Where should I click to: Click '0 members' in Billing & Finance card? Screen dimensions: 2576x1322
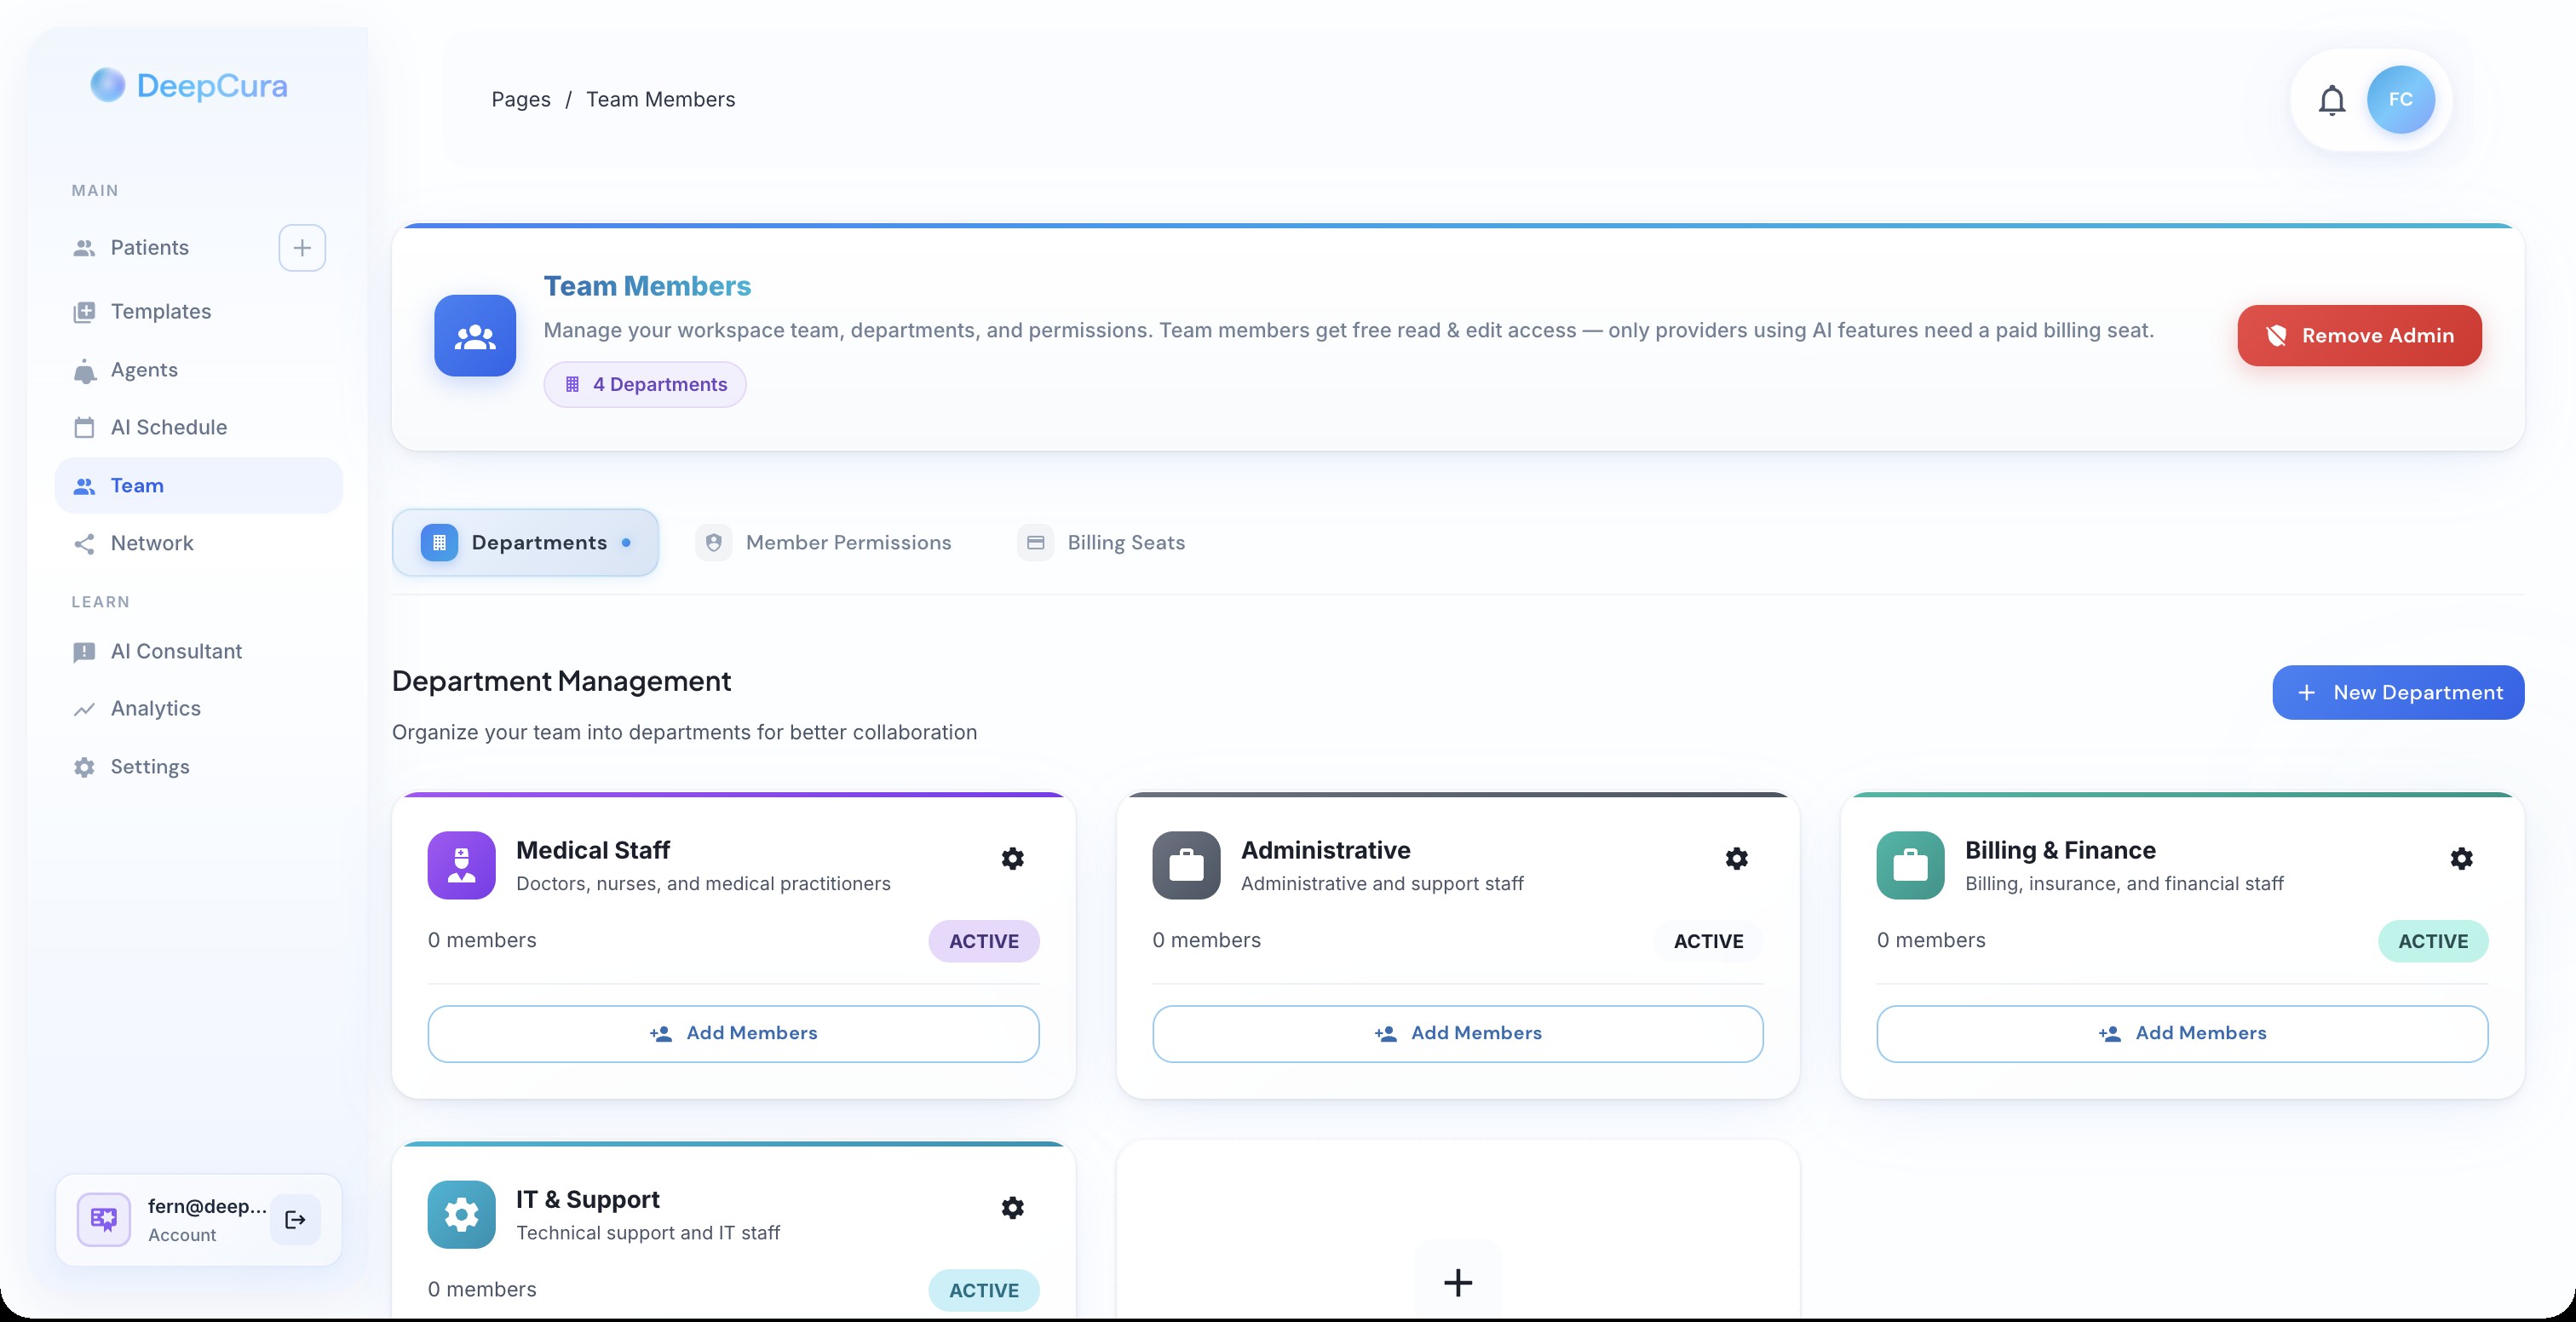tap(1931, 941)
